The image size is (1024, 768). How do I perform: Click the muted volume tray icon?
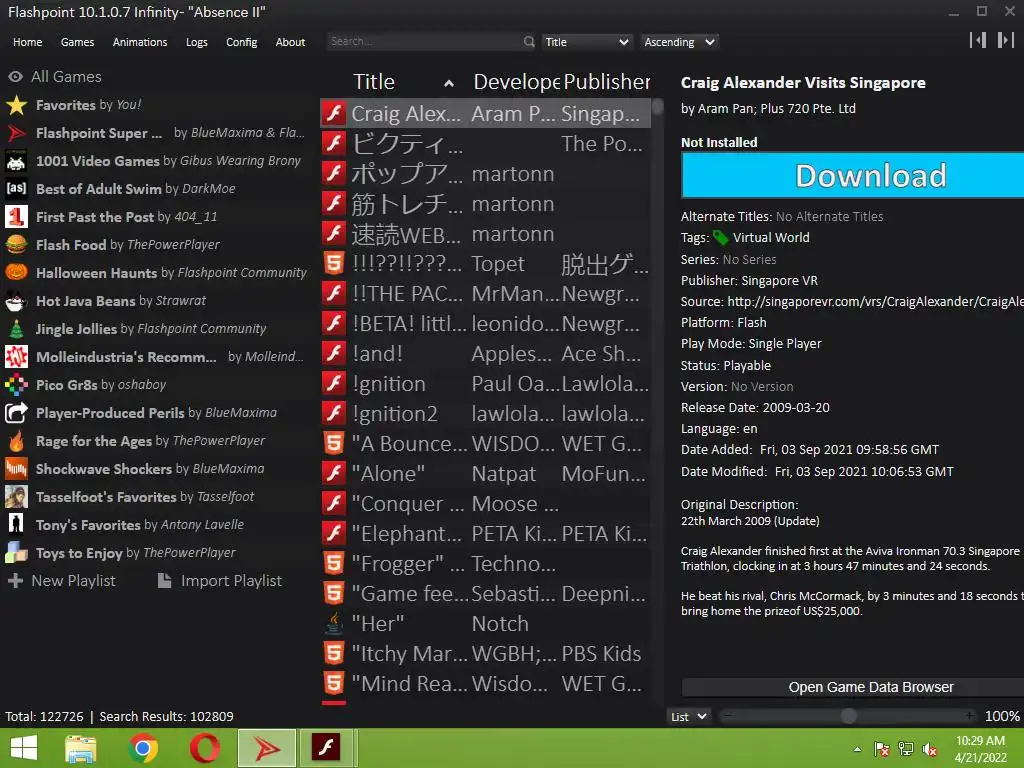930,748
